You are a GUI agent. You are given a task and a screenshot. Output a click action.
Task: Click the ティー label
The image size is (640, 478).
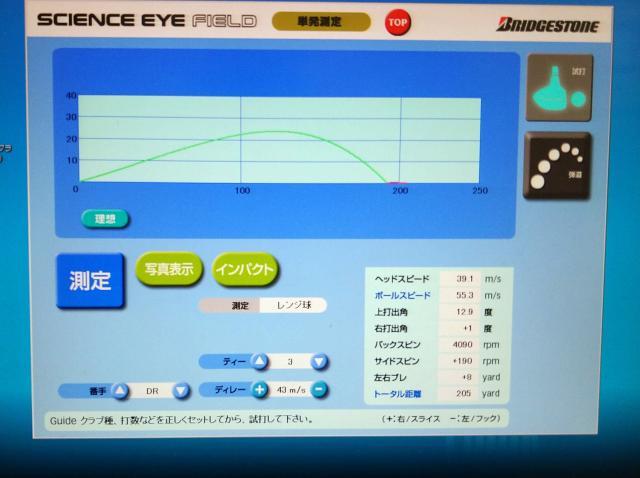click(x=234, y=361)
